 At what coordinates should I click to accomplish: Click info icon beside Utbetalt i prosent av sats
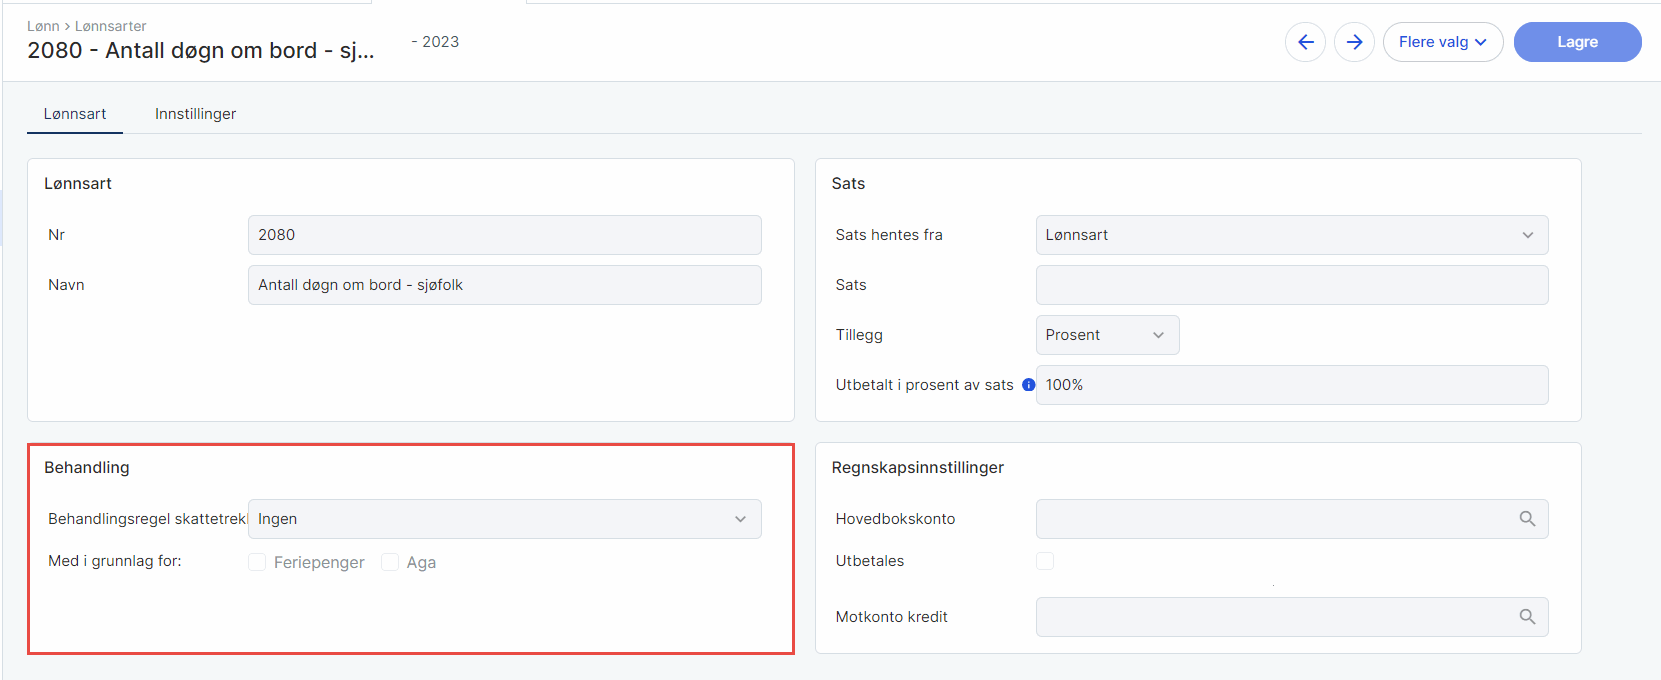(1028, 385)
